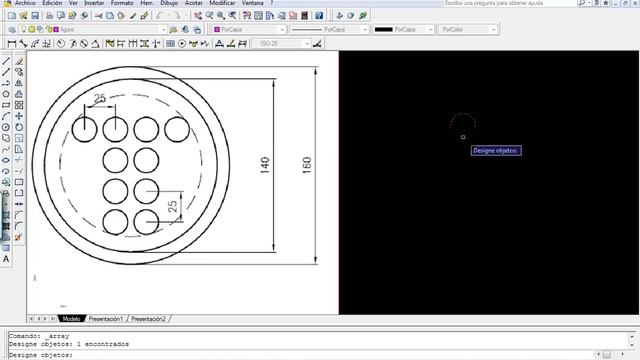This screenshot has width=640, height=360.
Task: Open the Formato menu
Action: click(122, 3)
